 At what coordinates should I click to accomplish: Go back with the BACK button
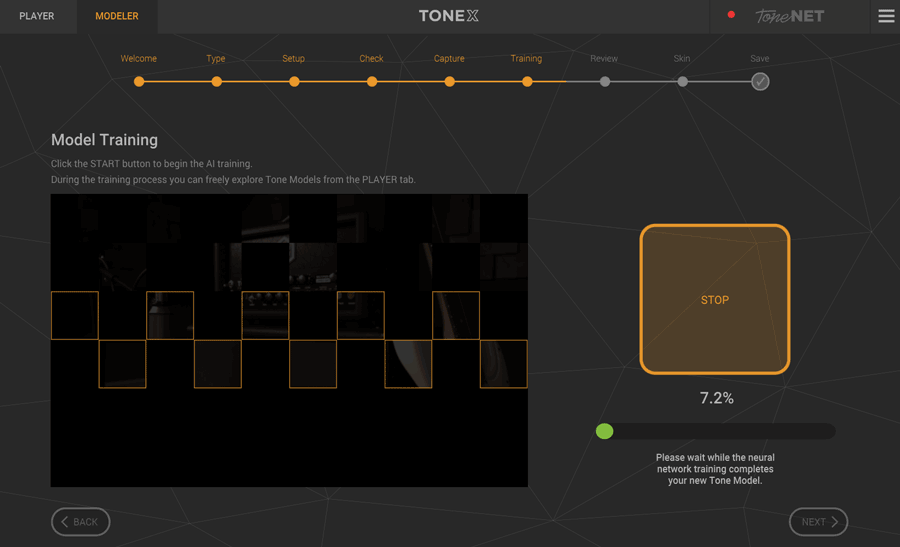[x=80, y=522]
